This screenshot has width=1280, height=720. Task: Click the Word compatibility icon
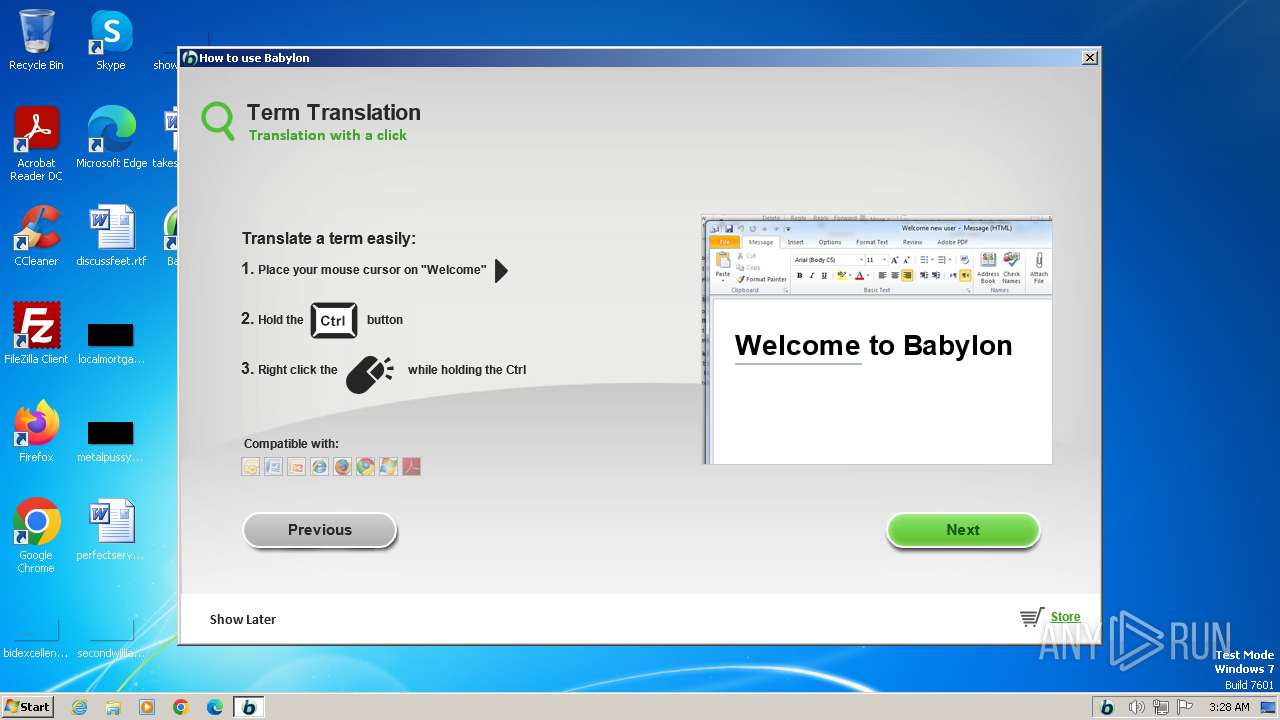(x=274, y=466)
